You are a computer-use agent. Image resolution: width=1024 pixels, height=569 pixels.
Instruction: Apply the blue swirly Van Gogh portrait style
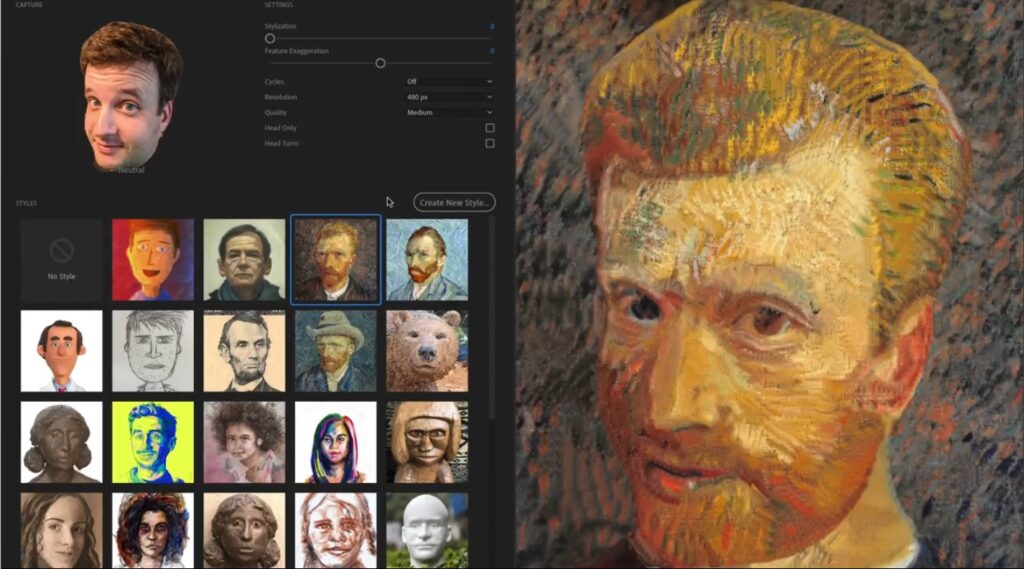(427, 259)
